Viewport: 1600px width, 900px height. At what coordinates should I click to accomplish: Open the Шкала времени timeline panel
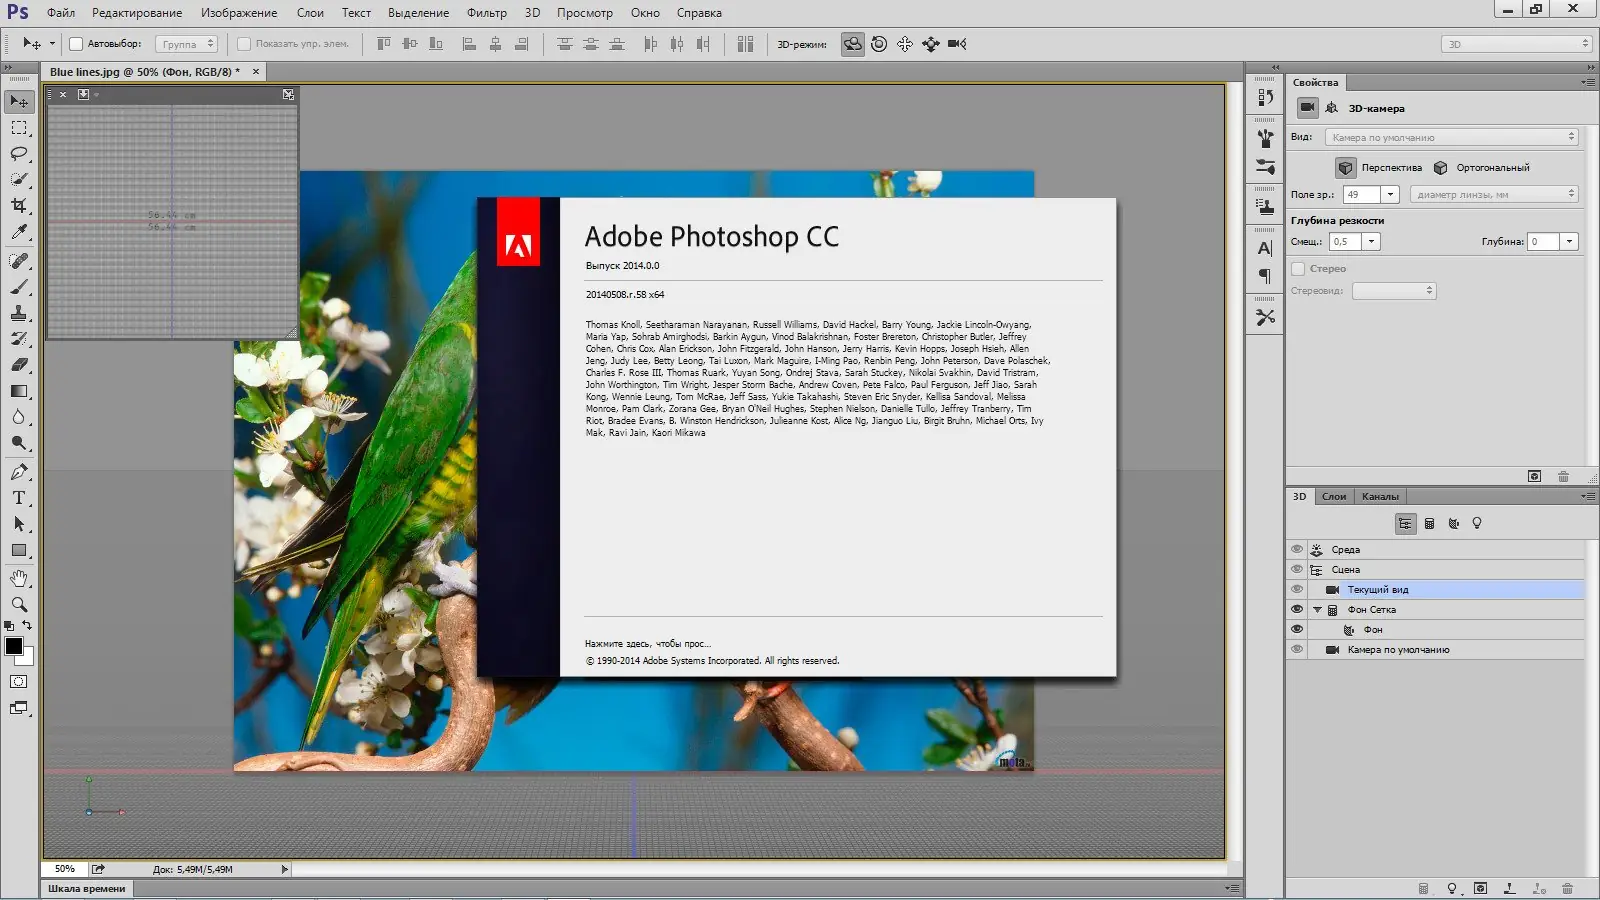(87, 889)
